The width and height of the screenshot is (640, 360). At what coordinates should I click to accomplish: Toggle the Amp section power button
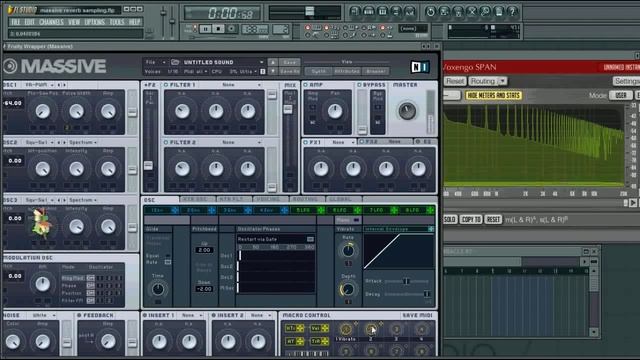pos(306,85)
